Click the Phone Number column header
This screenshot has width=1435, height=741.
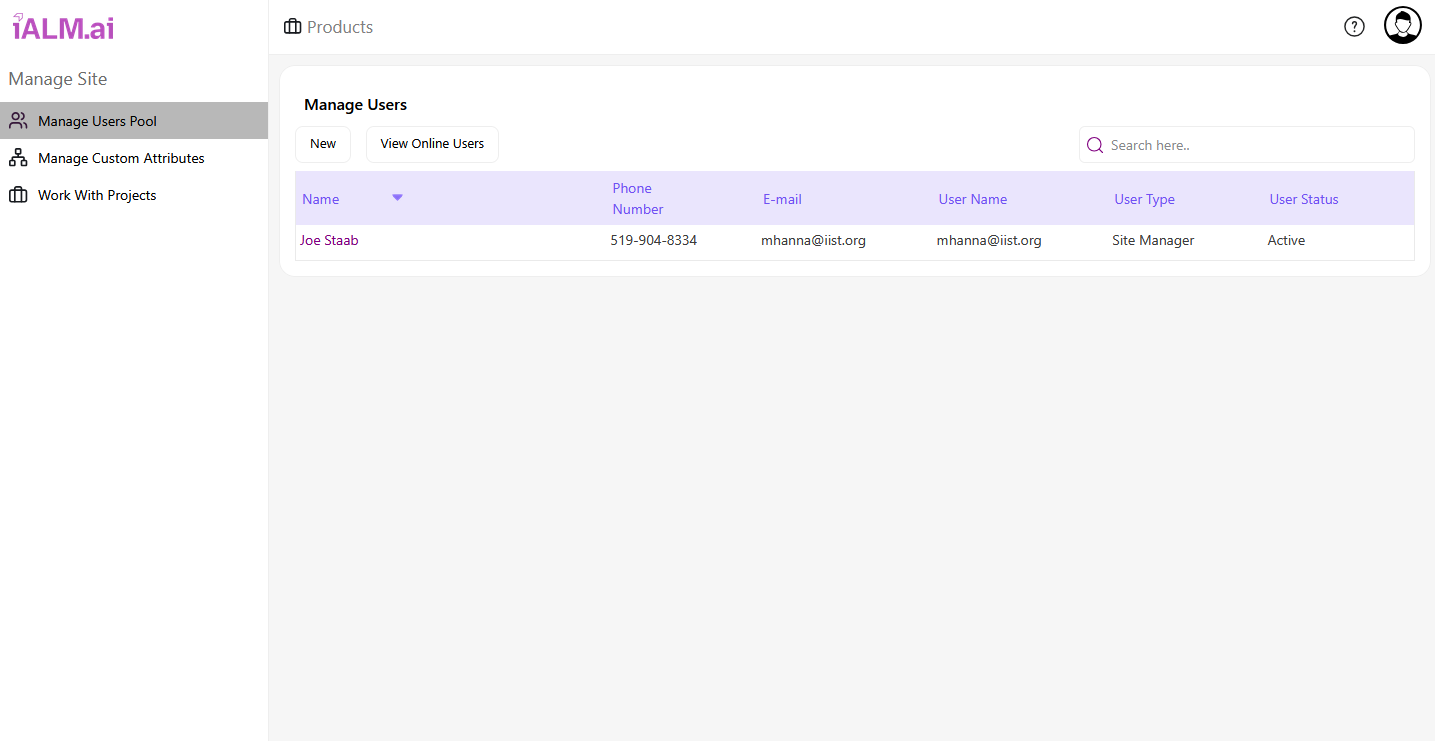tap(637, 198)
